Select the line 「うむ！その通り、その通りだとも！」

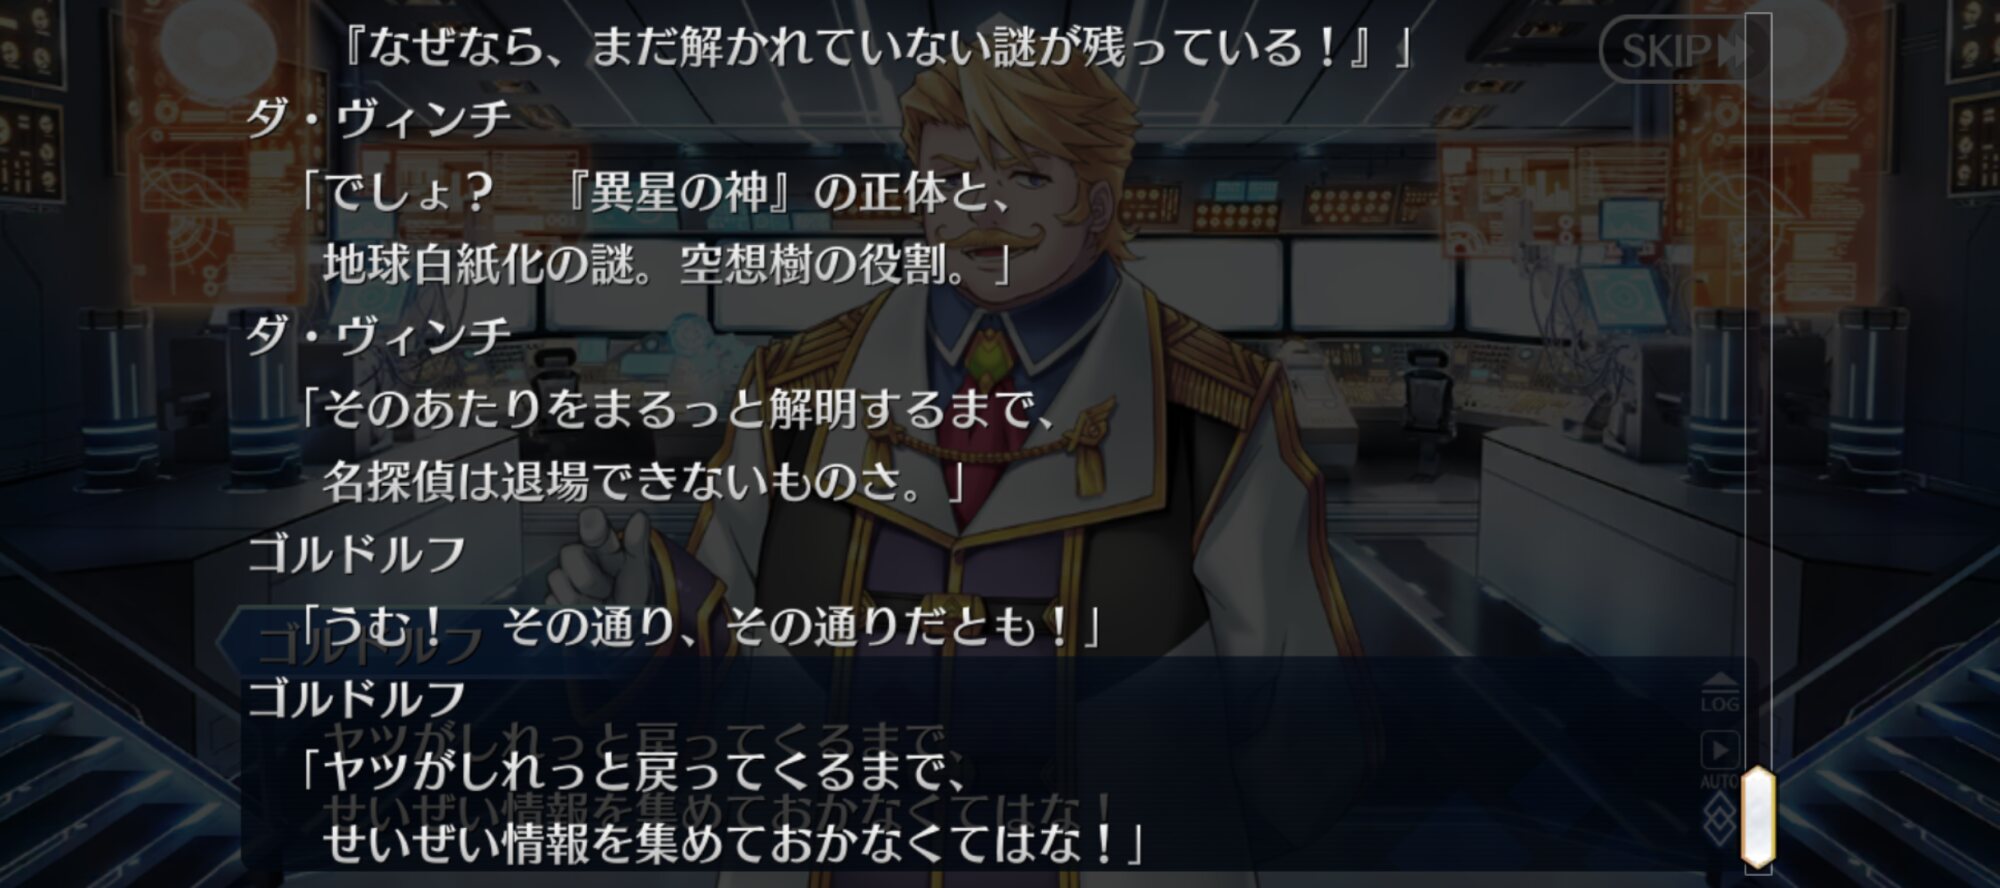point(700,627)
